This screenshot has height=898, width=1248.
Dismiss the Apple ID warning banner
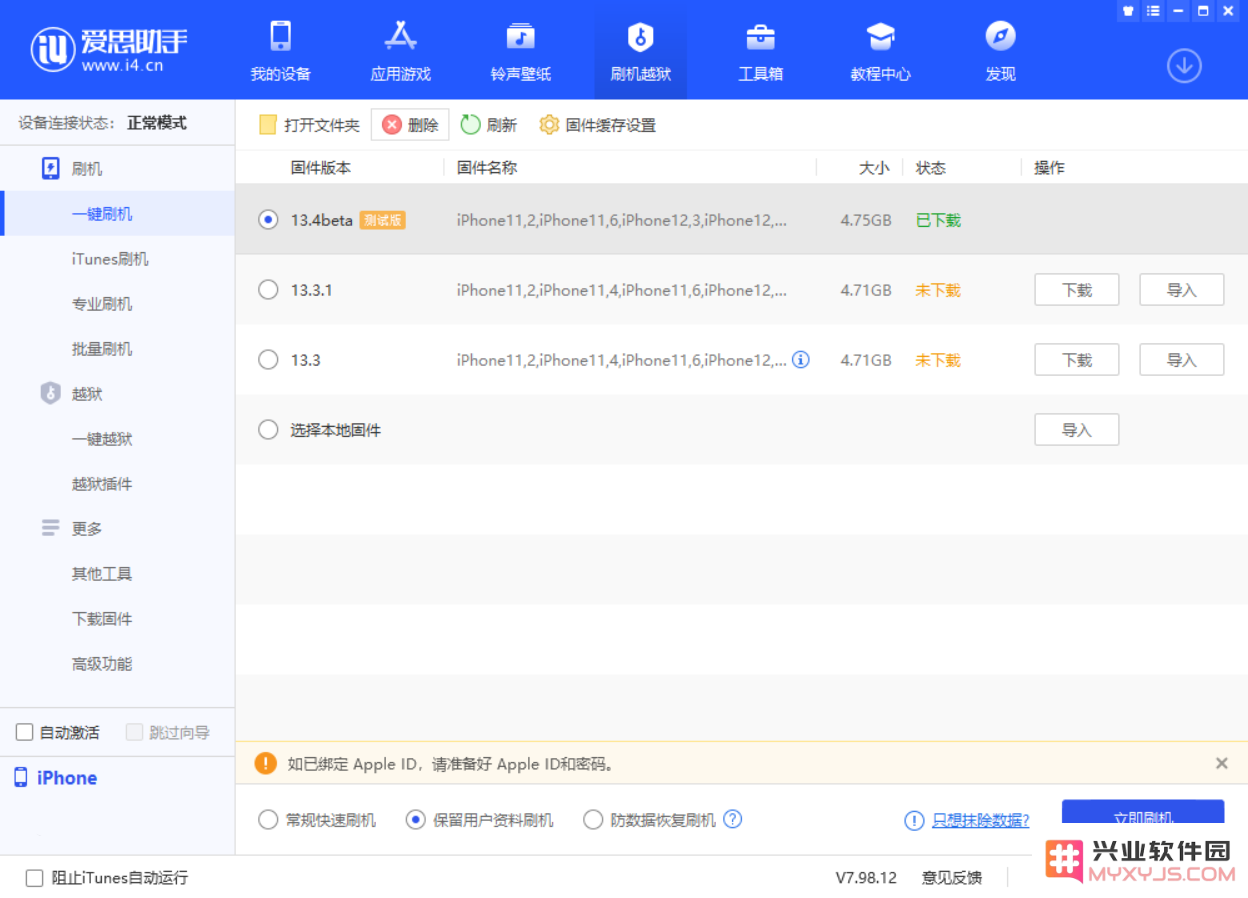1221,763
